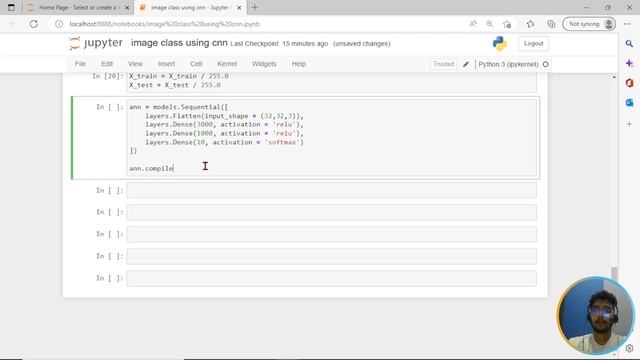640x360 pixels.
Task: Click the page vertical scrollbar thumb
Action: click(614, 273)
